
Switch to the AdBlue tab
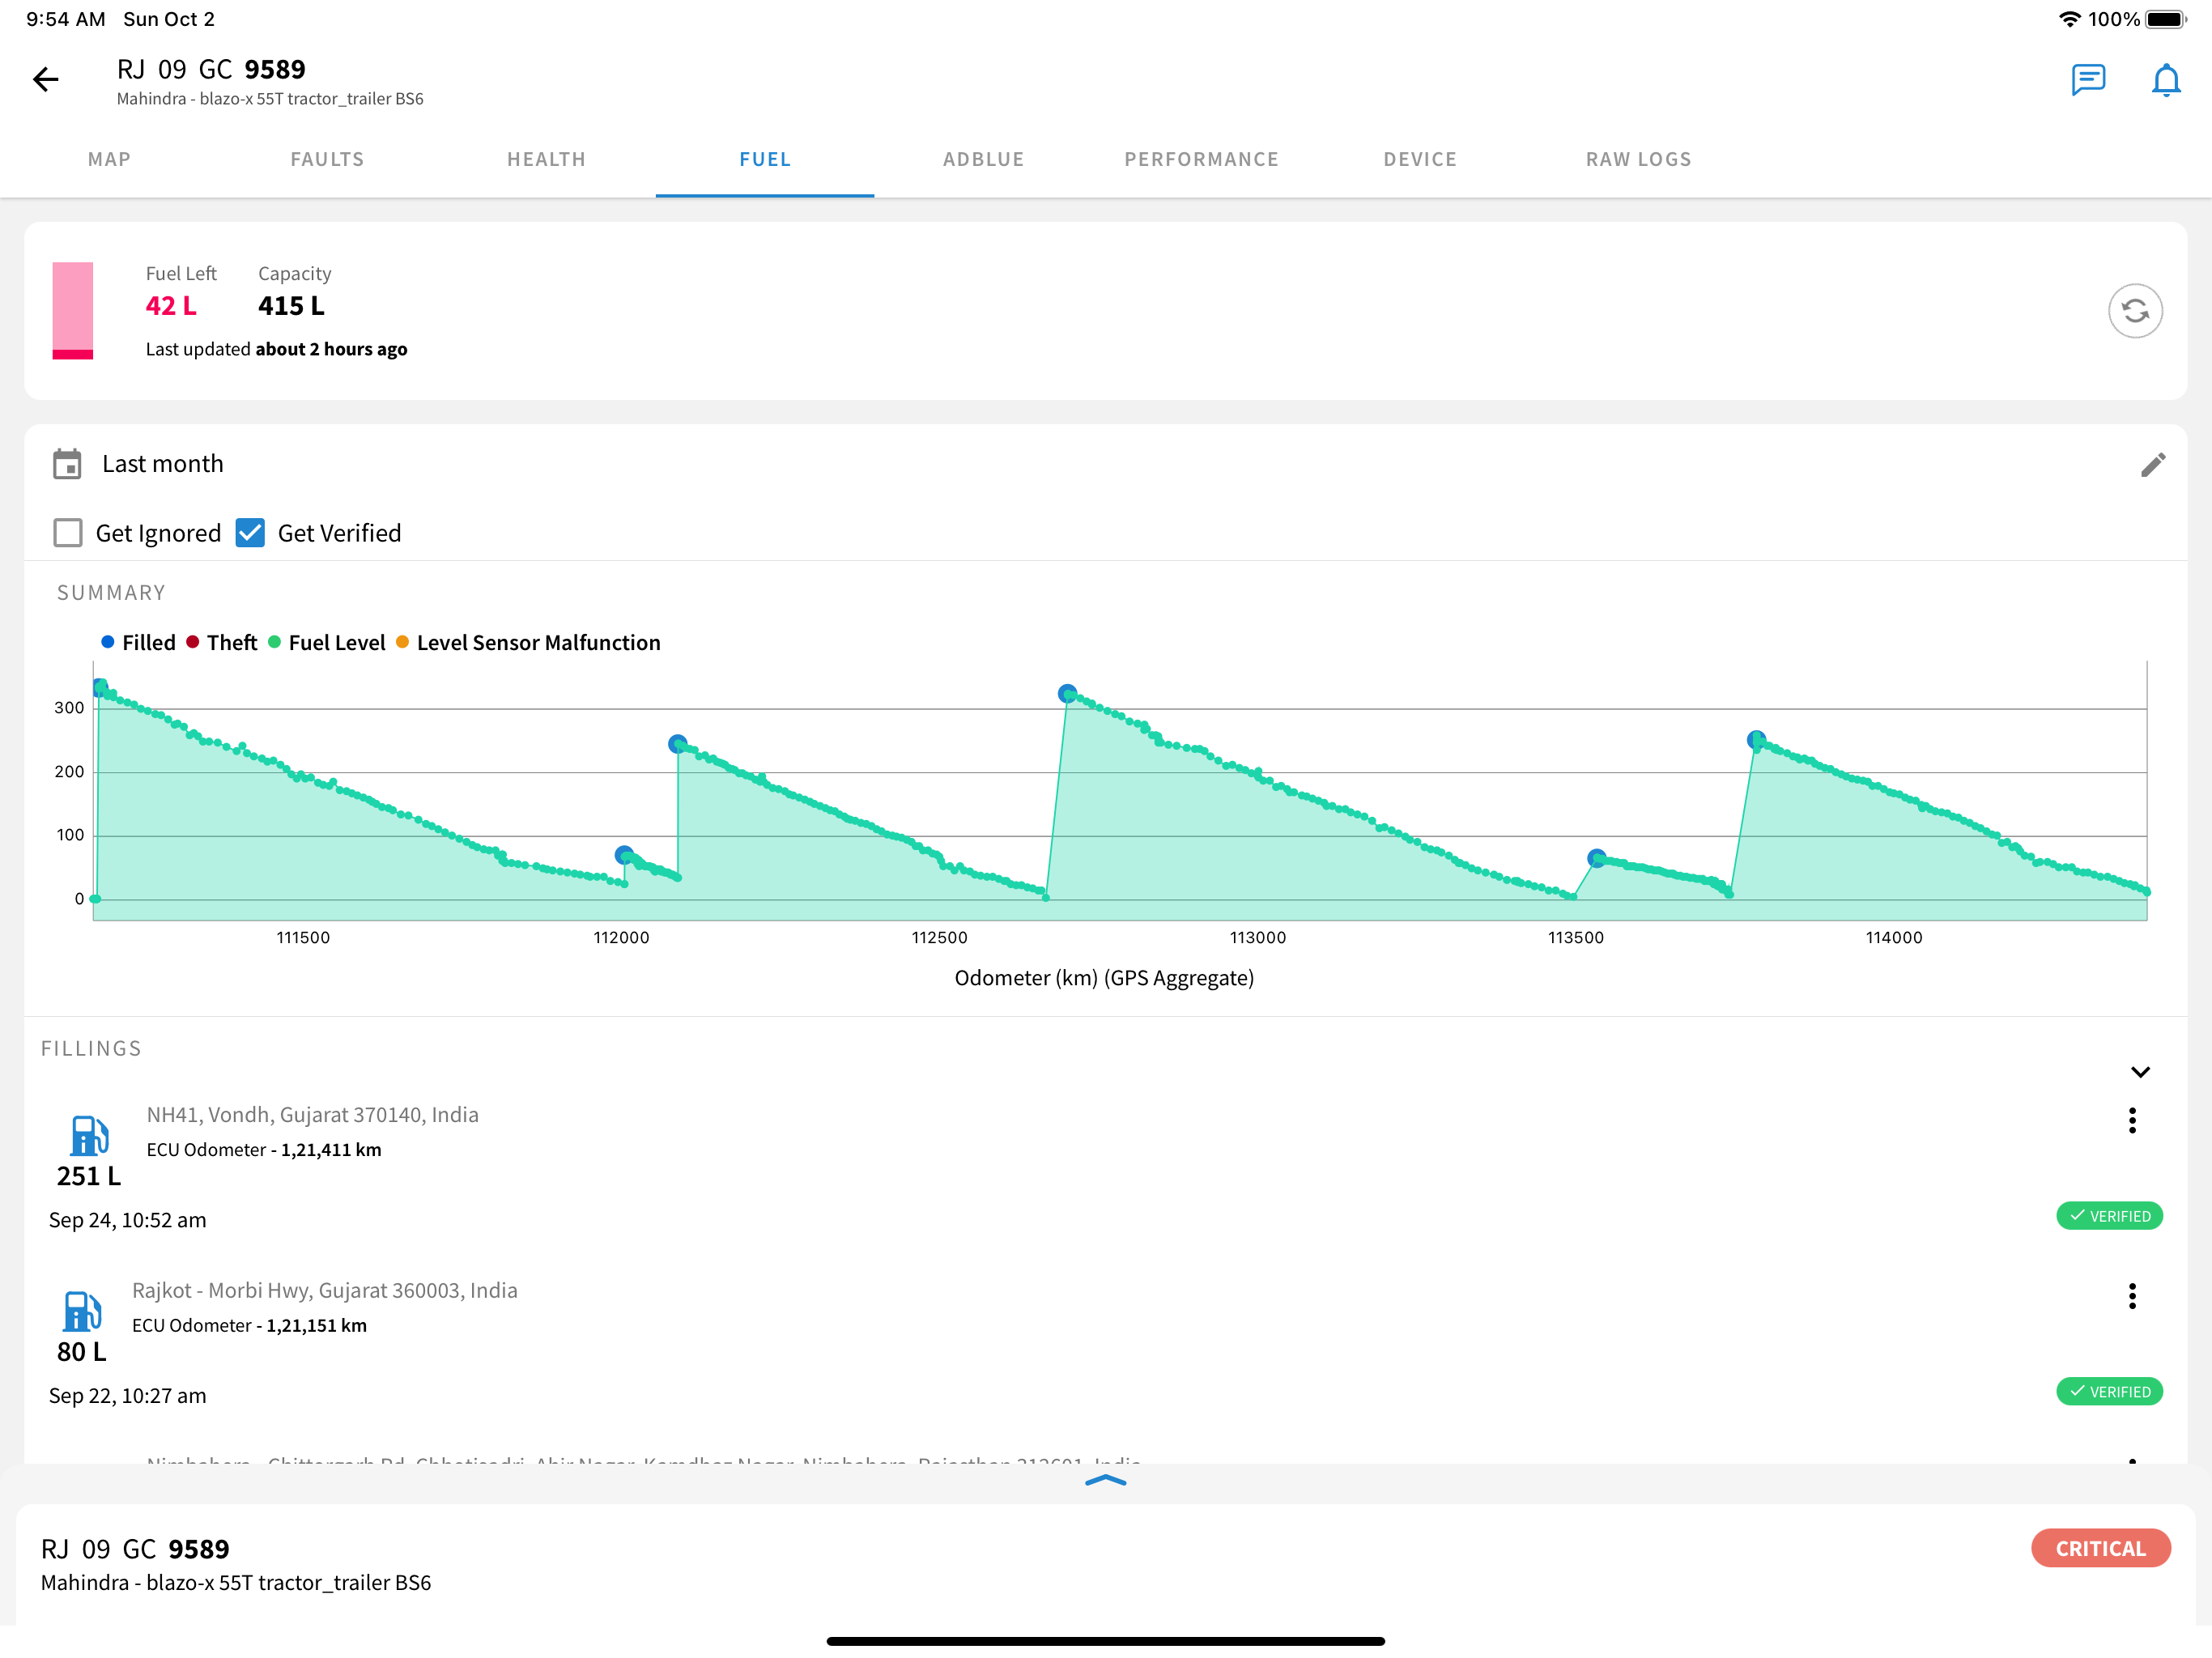point(983,160)
